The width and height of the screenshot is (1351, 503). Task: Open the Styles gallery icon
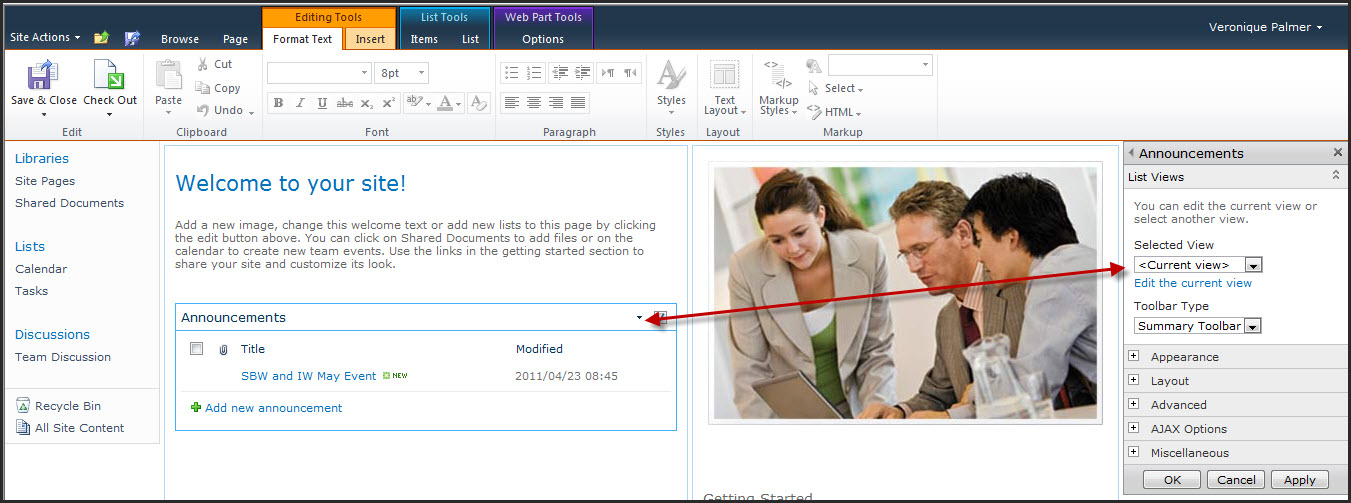(x=671, y=77)
